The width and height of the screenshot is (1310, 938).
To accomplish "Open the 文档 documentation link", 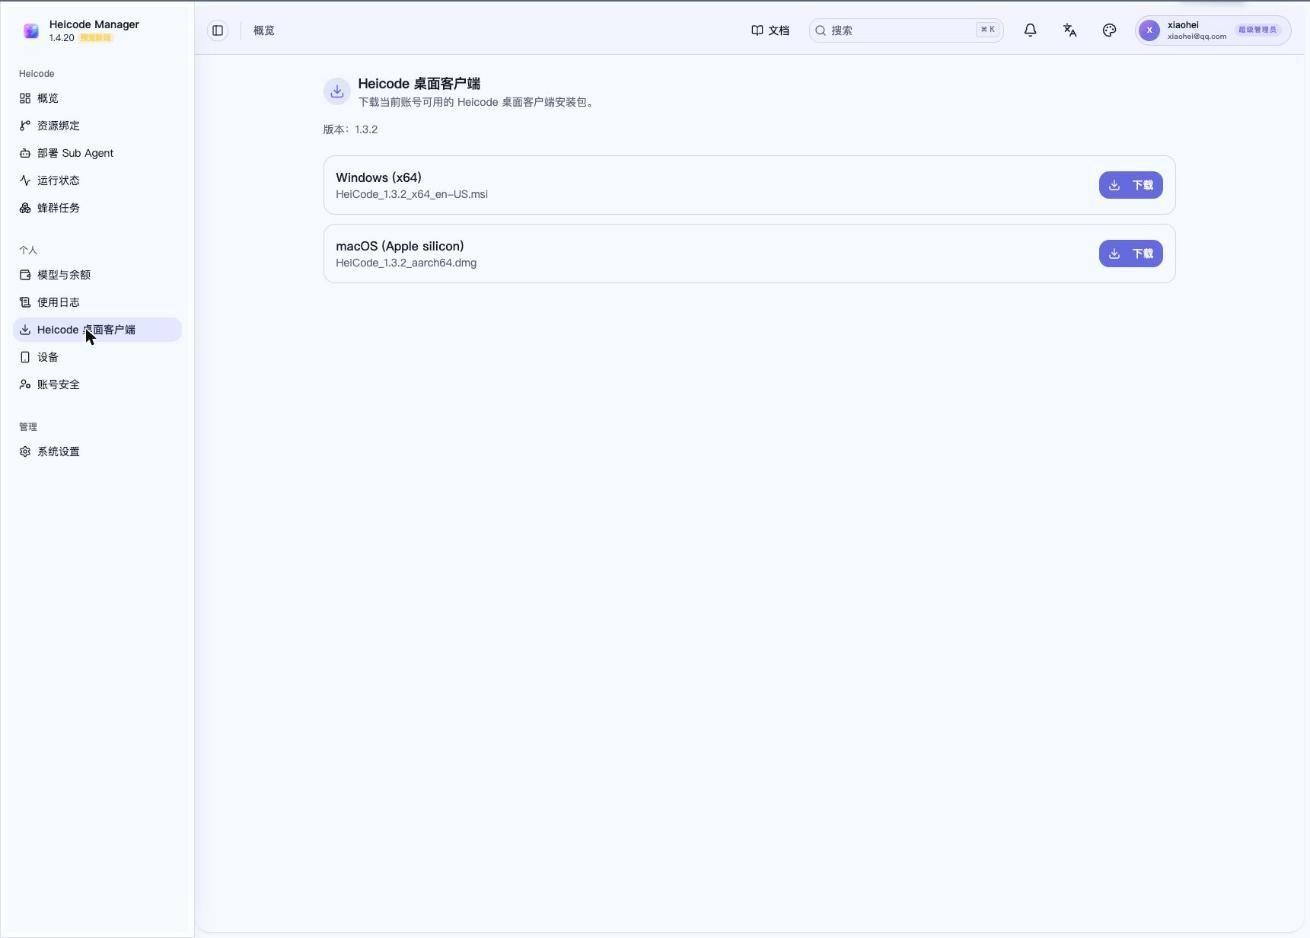I will point(770,30).
